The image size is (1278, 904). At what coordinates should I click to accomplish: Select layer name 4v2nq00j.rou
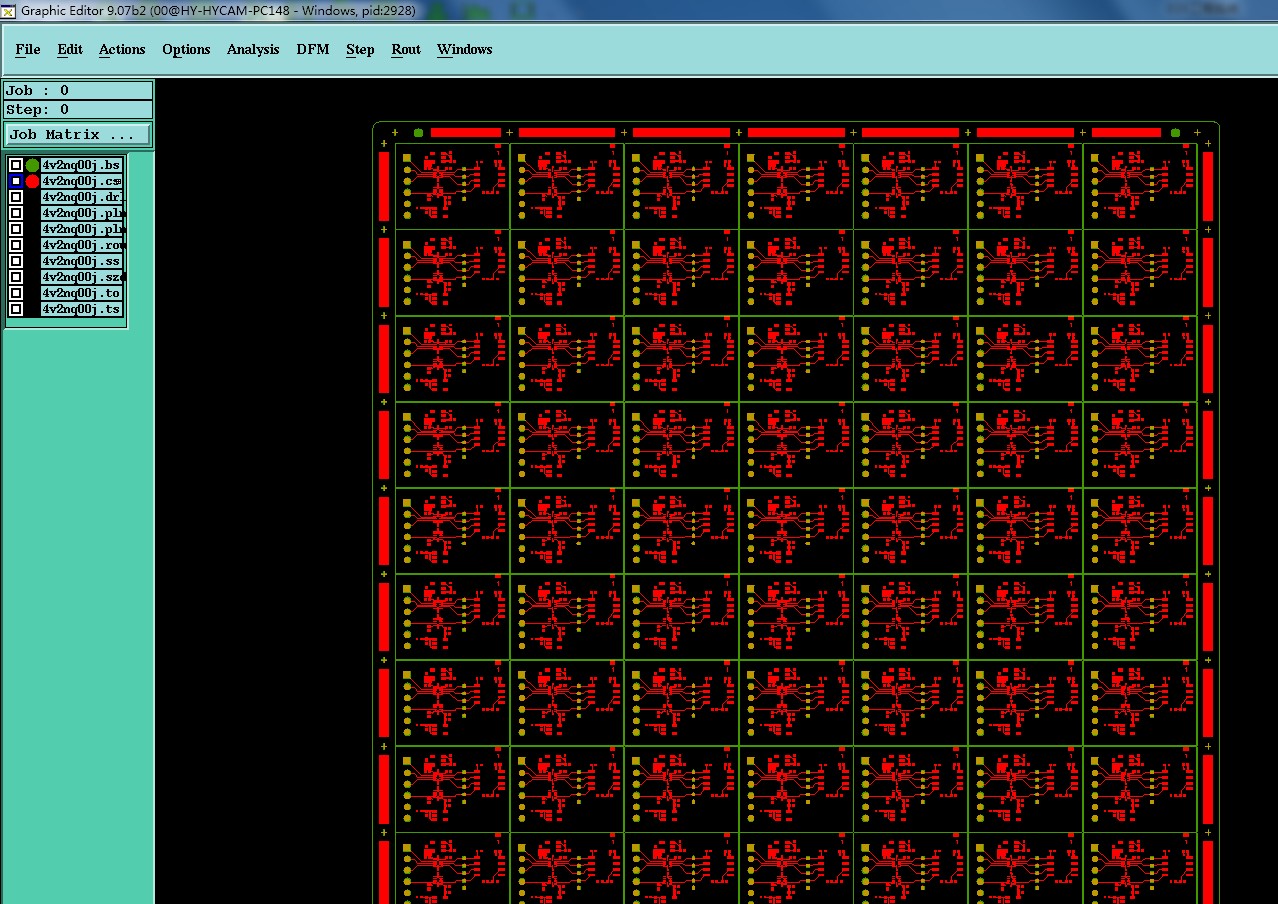point(81,245)
